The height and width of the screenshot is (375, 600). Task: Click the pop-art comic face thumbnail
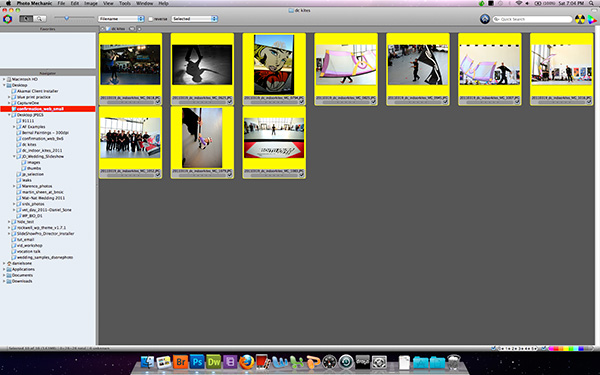pyautogui.click(x=274, y=65)
